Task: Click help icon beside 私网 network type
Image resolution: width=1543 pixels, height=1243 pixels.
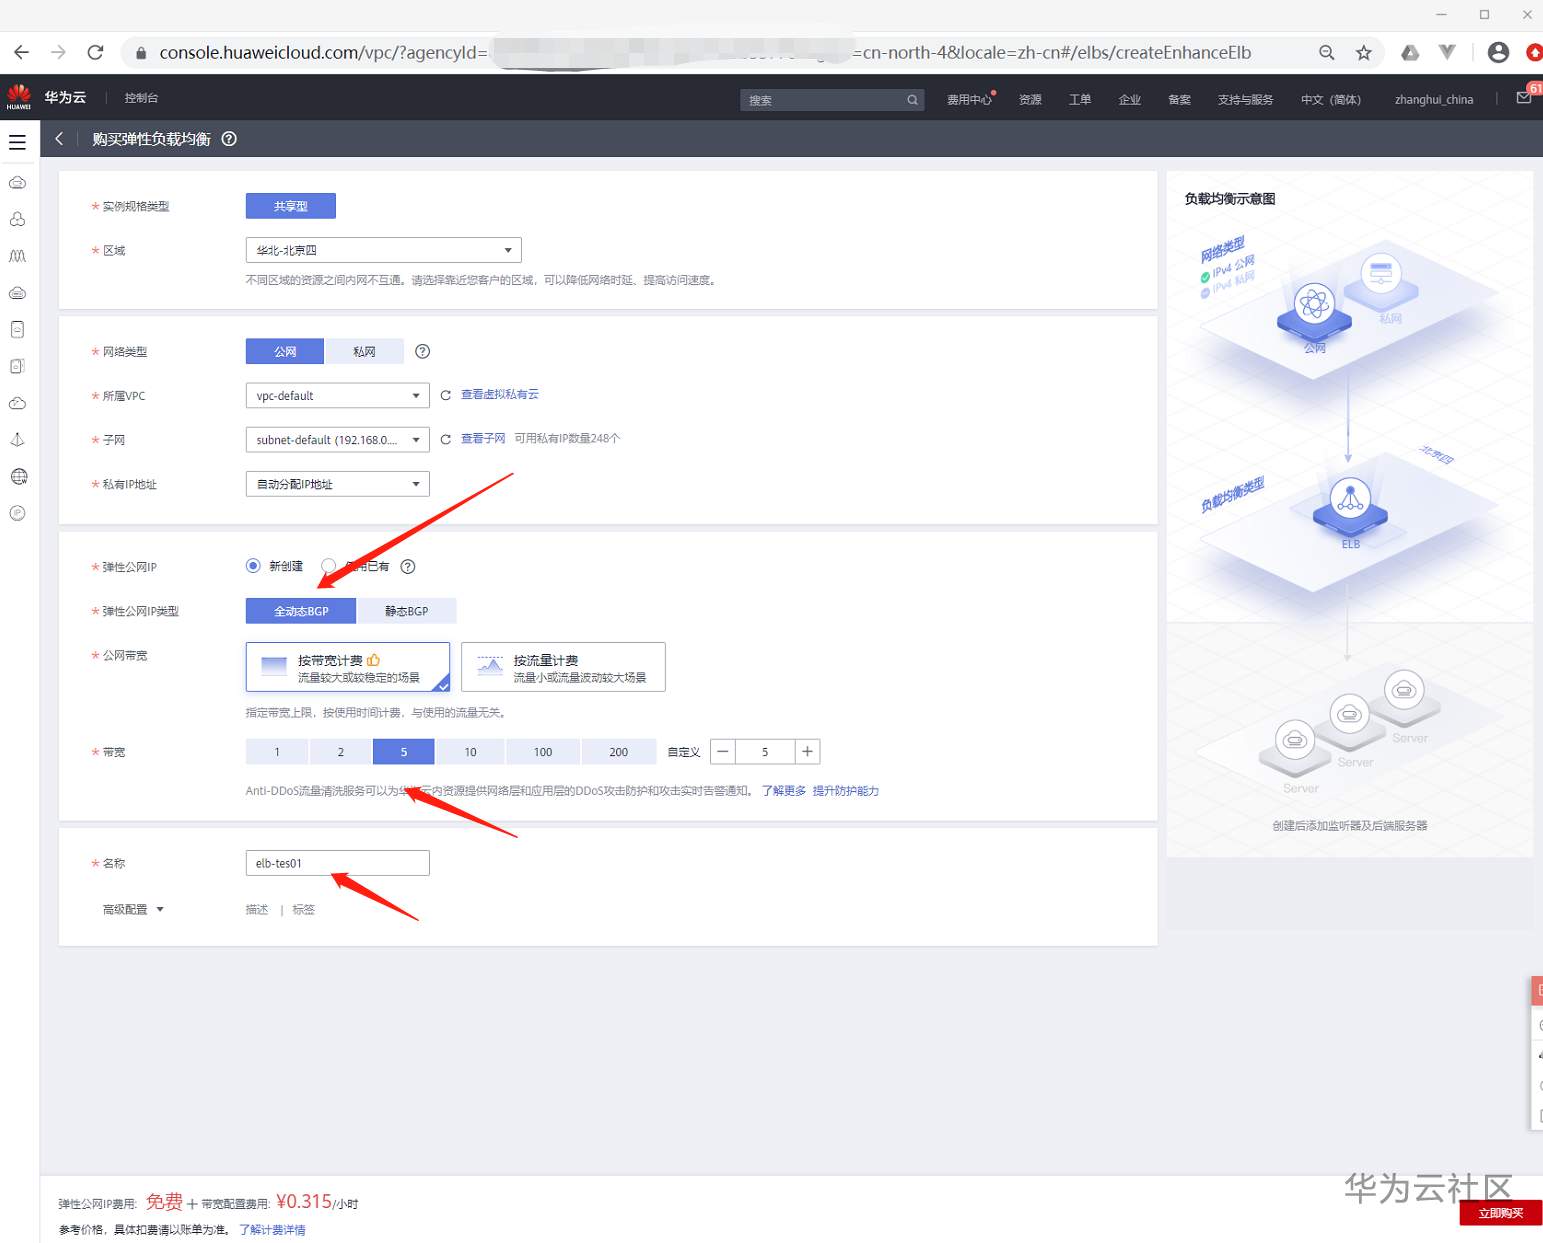Action: [x=423, y=351]
